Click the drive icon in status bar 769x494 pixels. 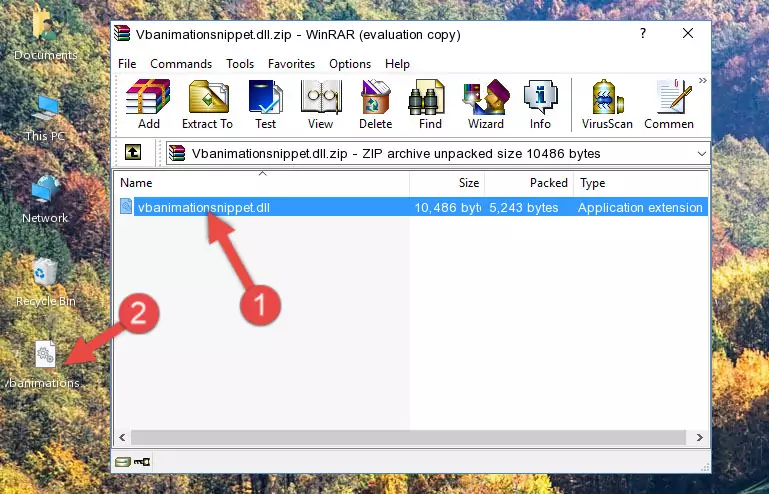(123, 462)
